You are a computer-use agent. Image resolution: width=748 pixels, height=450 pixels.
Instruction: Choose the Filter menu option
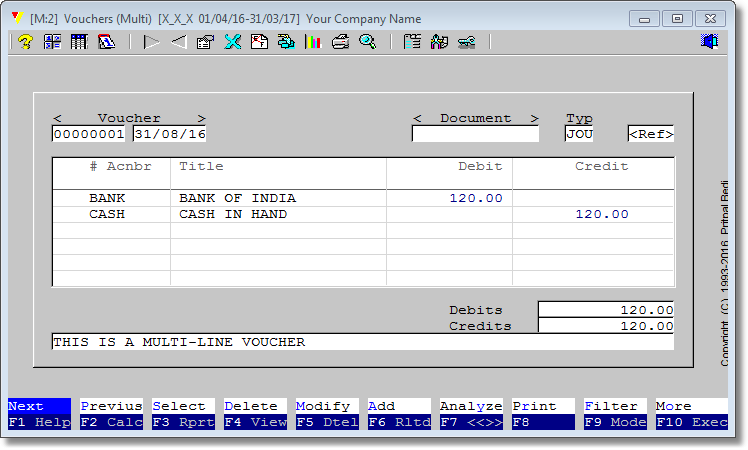pos(615,406)
